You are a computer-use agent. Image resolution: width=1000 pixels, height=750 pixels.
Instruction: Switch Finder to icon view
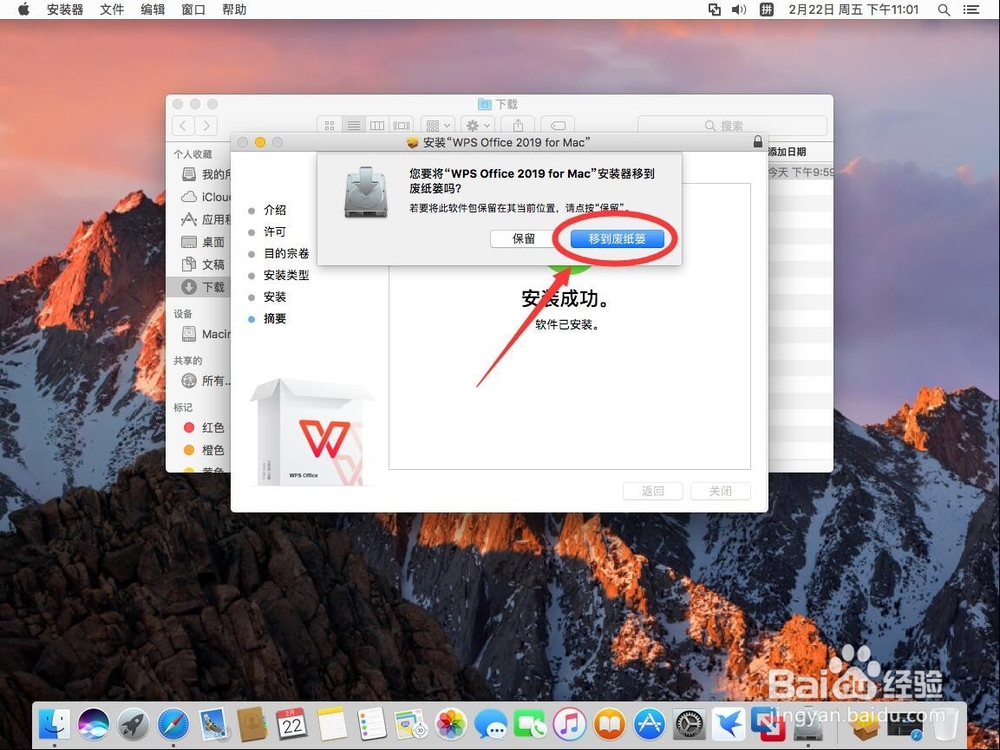[x=329, y=125]
